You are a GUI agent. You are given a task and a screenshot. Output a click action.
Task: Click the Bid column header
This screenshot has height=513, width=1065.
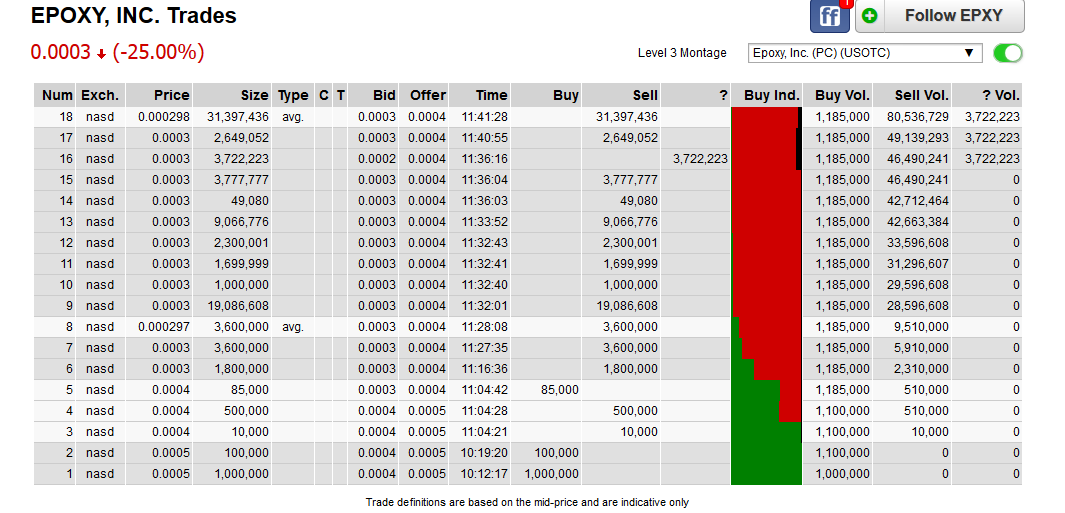pyautogui.click(x=384, y=95)
